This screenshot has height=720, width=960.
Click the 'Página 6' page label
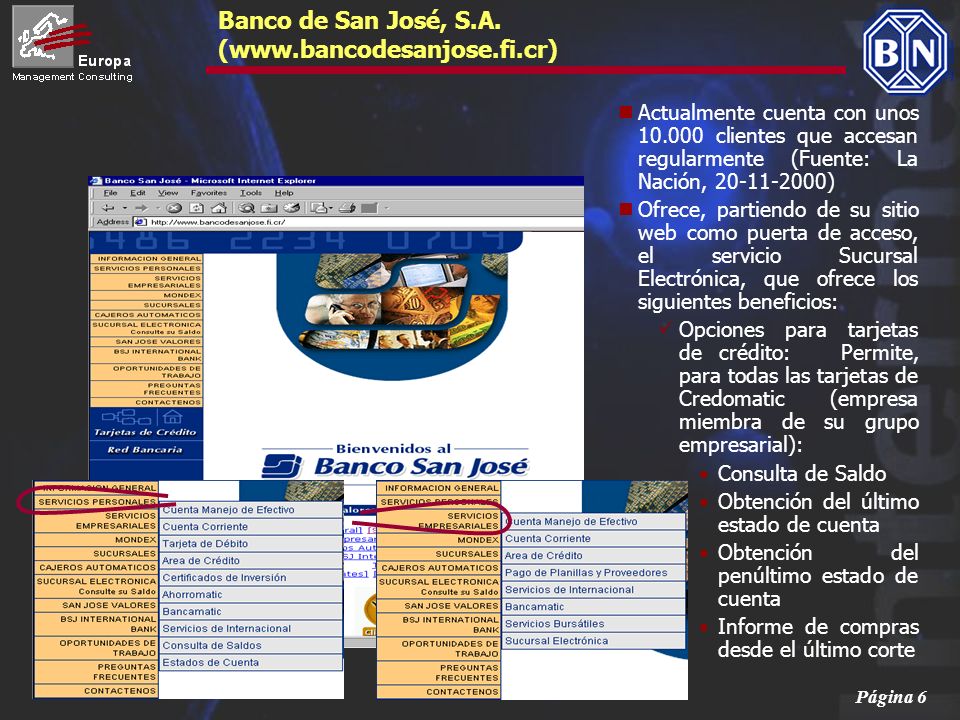click(891, 697)
